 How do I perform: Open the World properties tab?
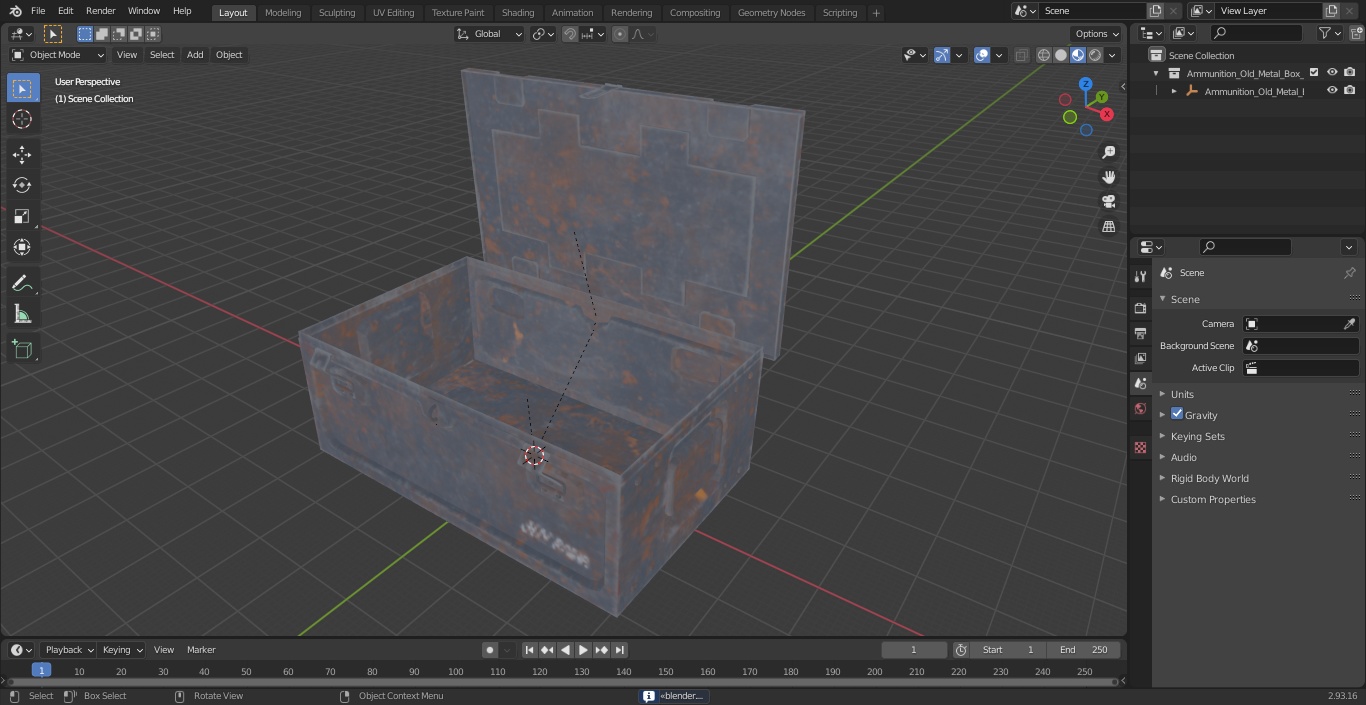point(1140,408)
